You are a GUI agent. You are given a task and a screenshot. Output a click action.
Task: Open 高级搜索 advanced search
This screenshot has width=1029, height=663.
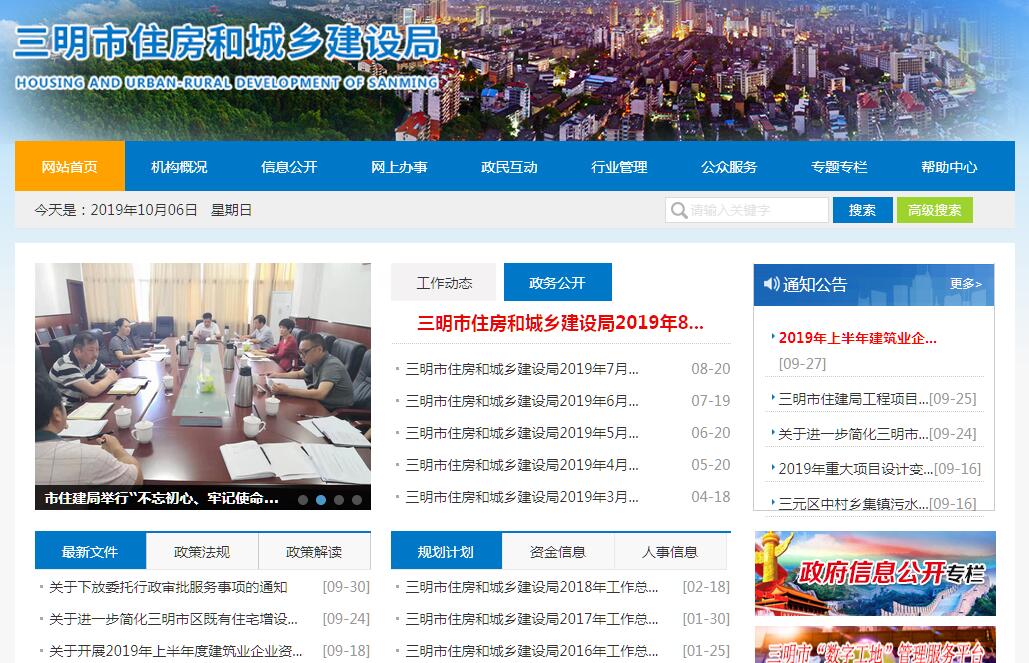(934, 210)
